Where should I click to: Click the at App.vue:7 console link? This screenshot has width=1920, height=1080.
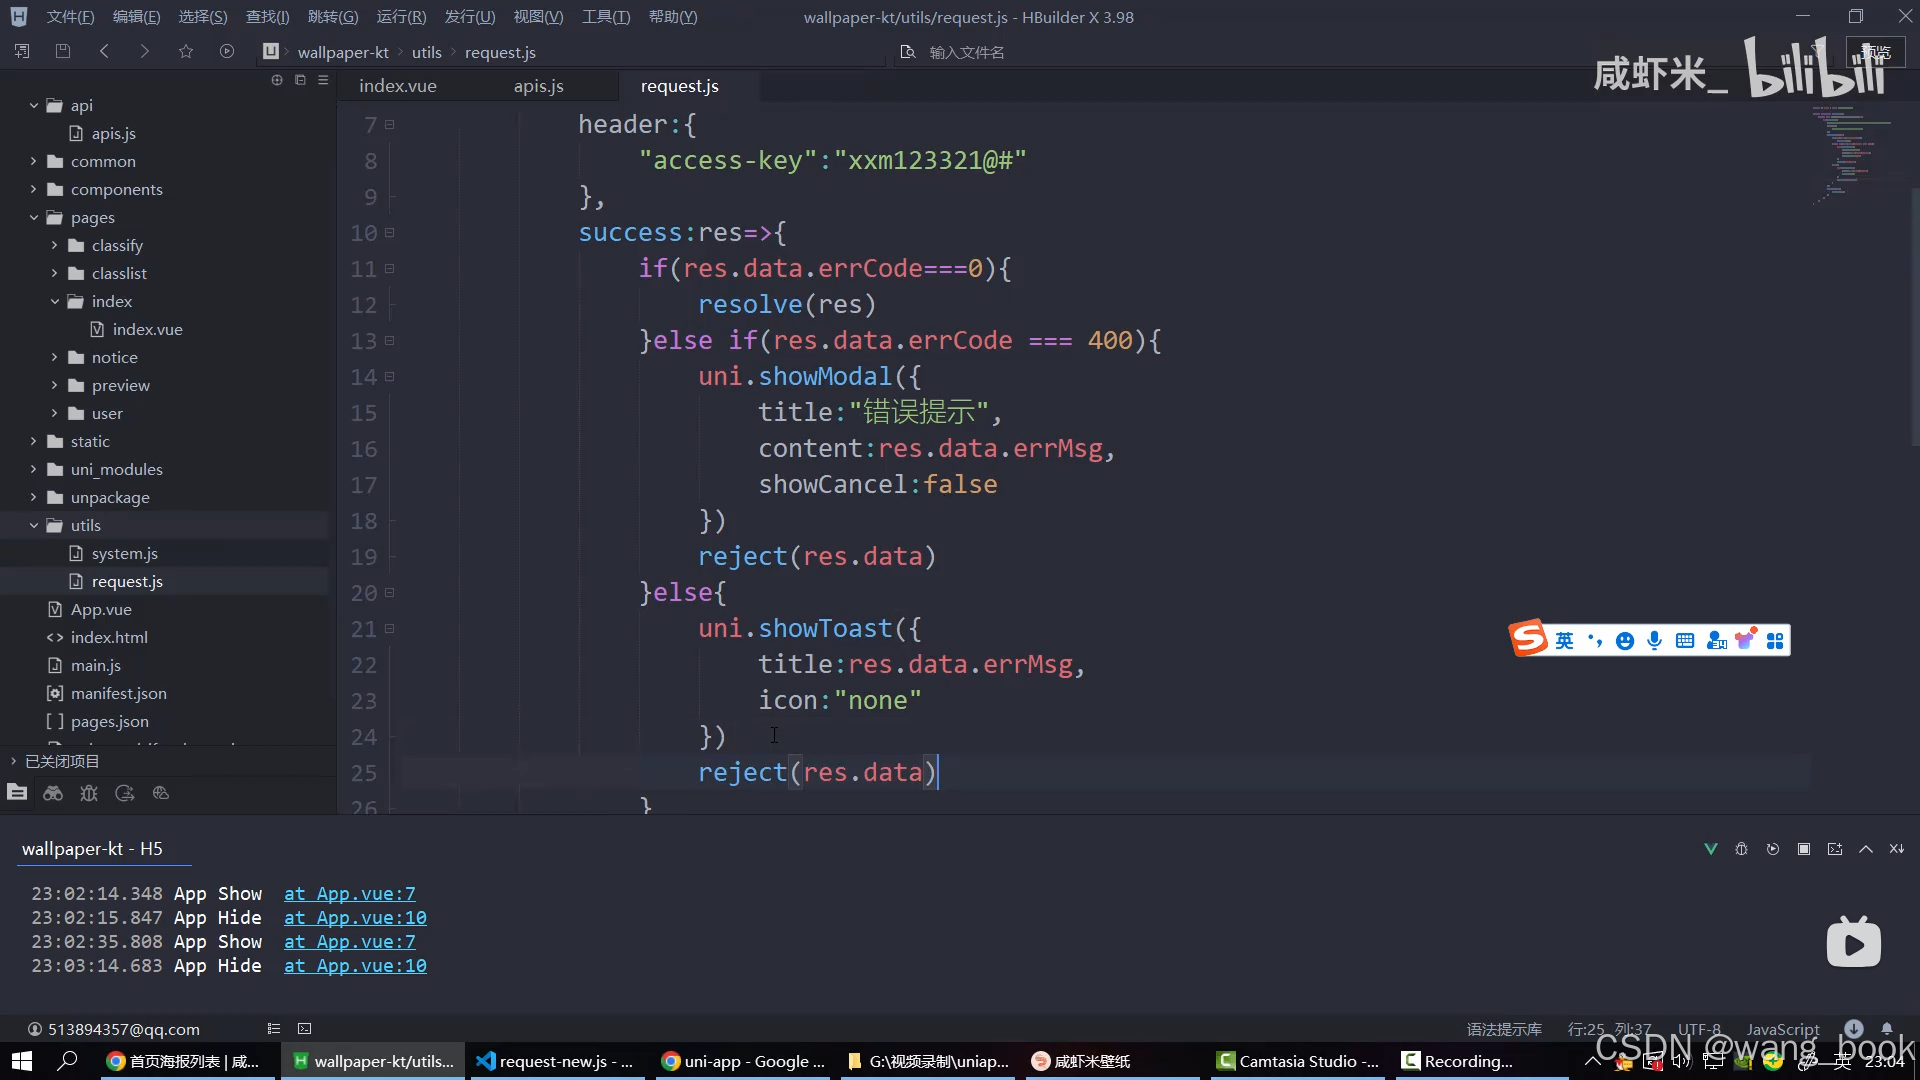(349, 894)
